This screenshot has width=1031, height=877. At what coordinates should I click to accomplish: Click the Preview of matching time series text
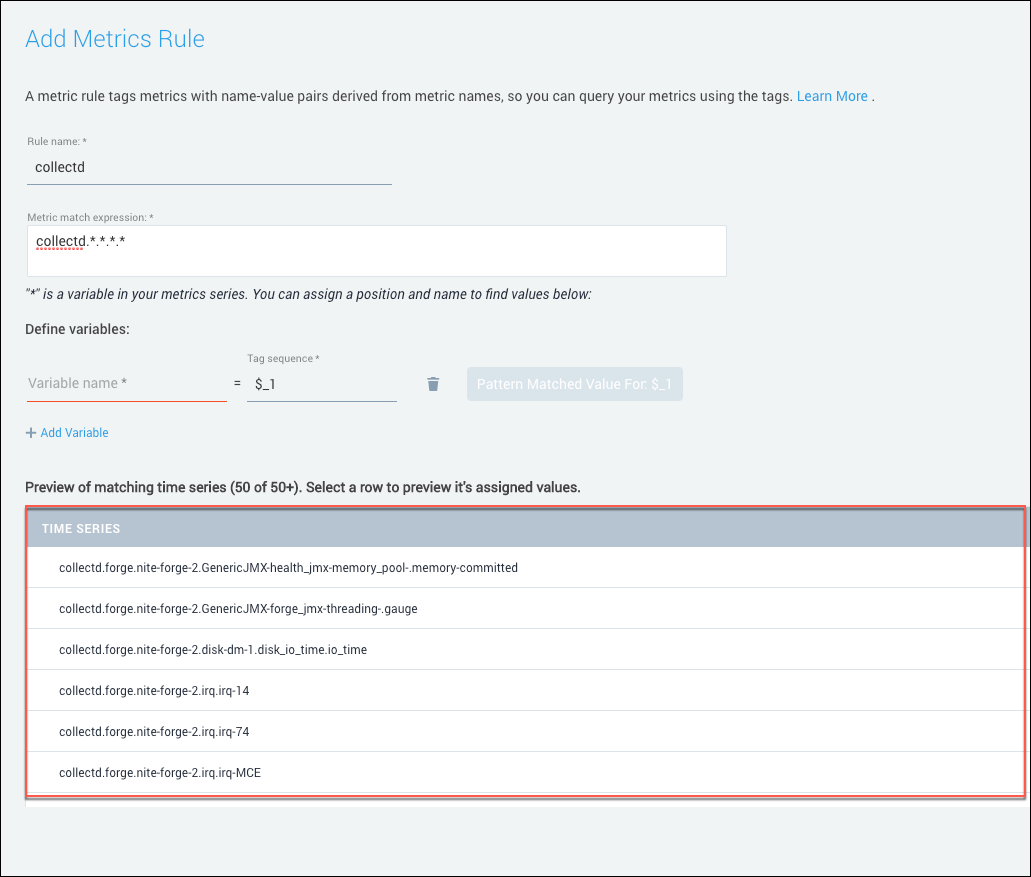[302, 488]
